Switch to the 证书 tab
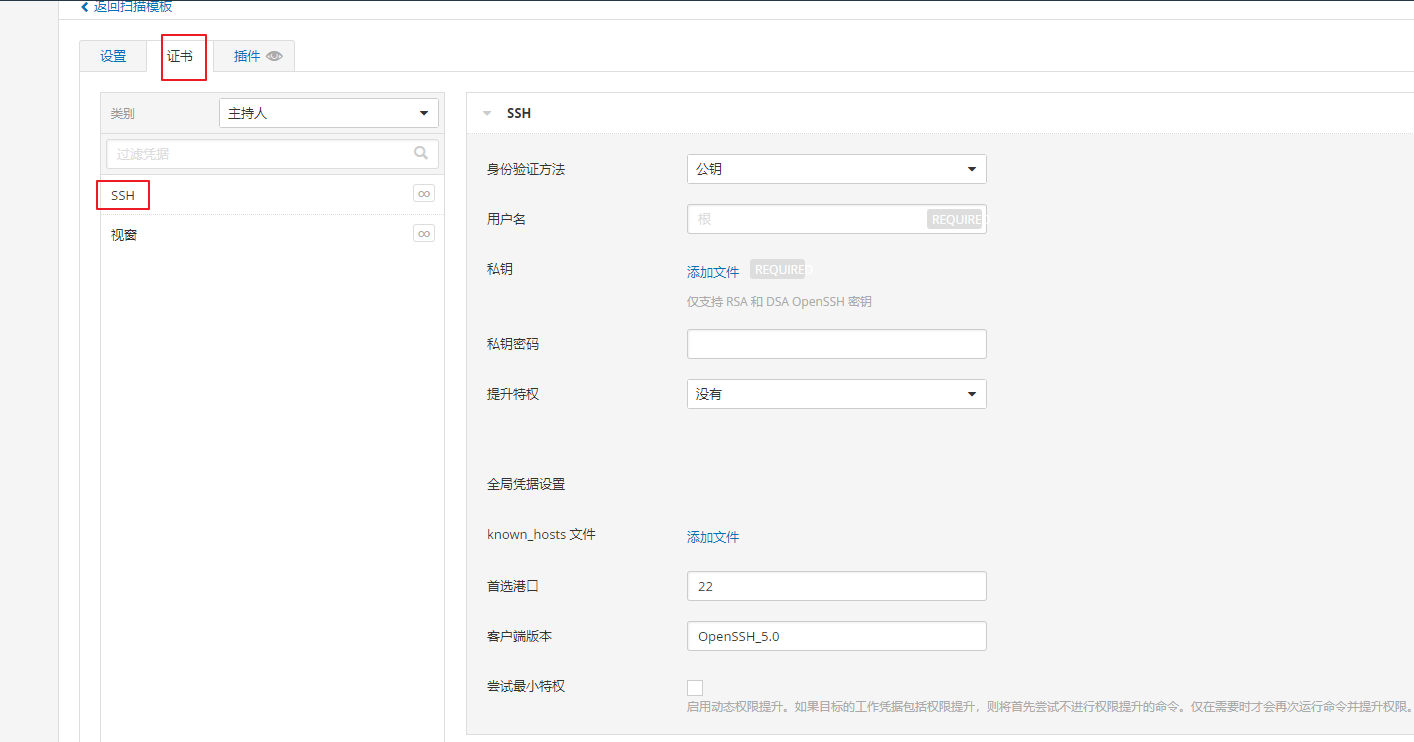This screenshot has width=1414, height=742. click(180, 56)
